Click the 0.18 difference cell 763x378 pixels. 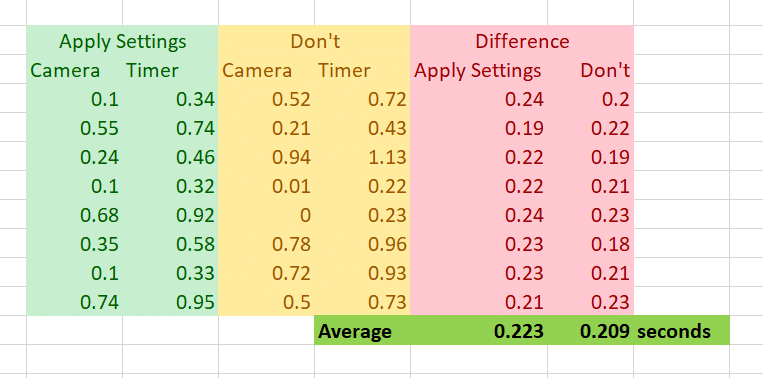(x=590, y=244)
